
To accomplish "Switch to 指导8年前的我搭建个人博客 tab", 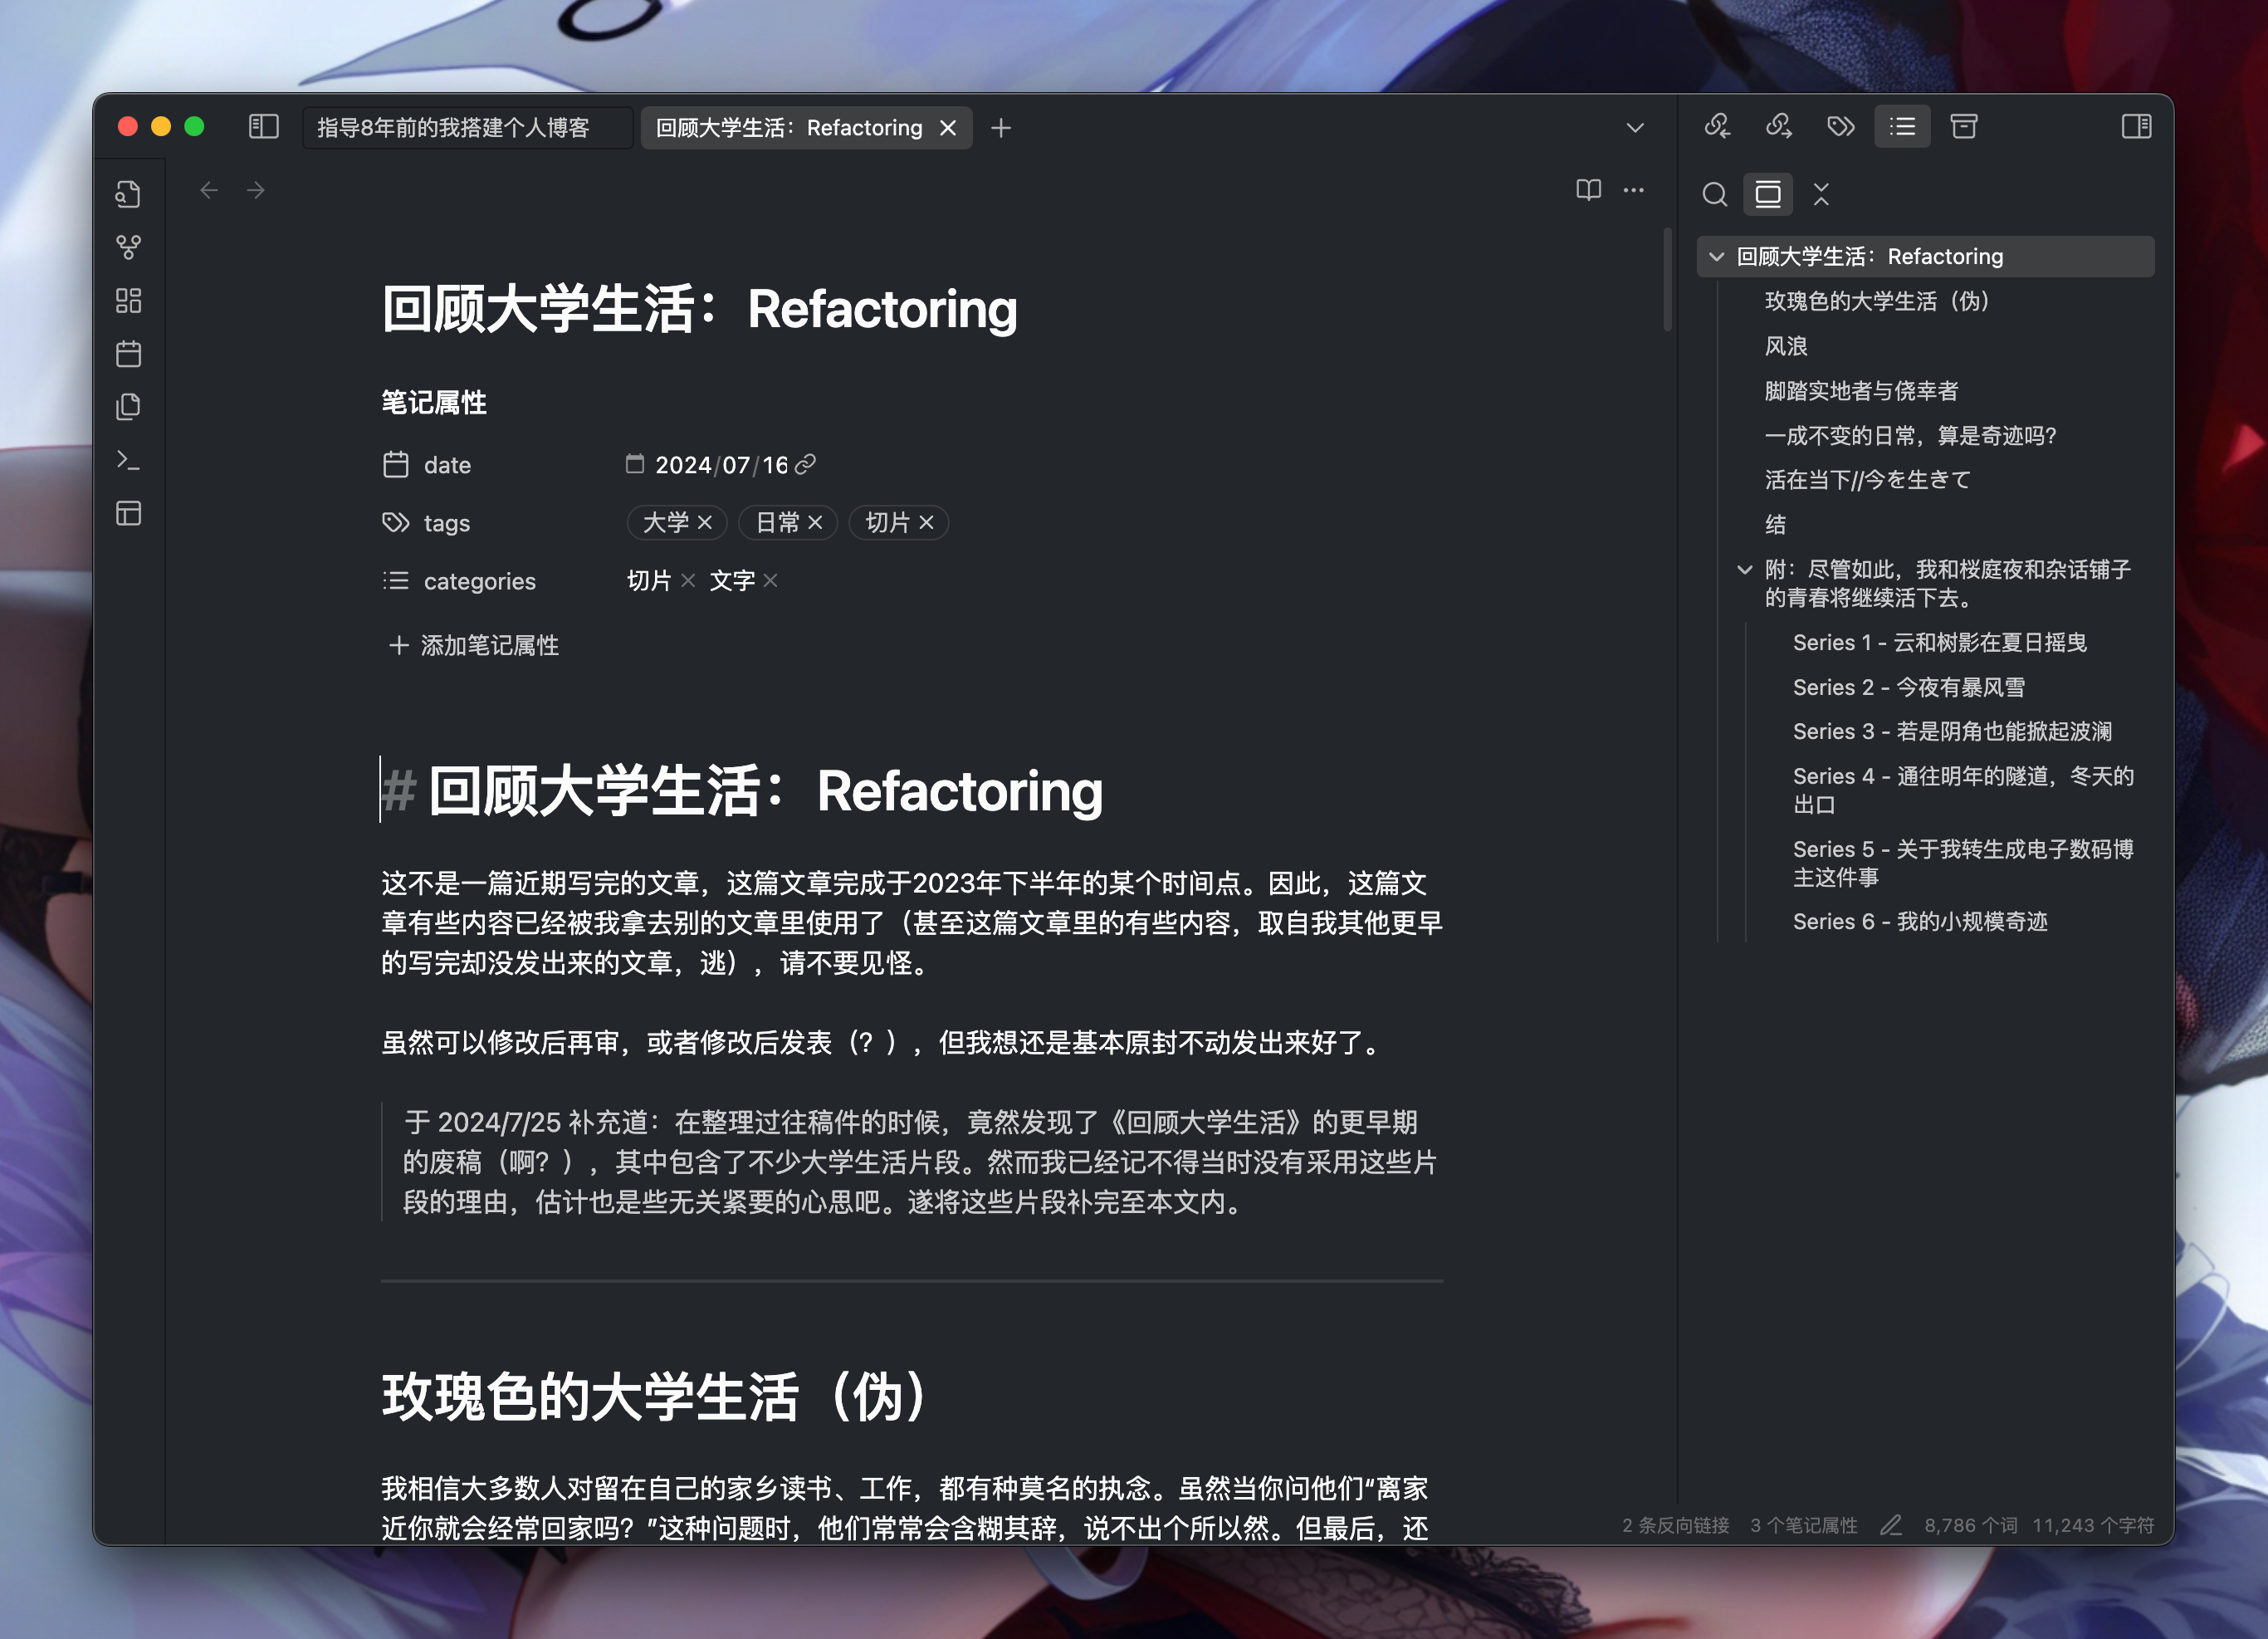I will [453, 128].
